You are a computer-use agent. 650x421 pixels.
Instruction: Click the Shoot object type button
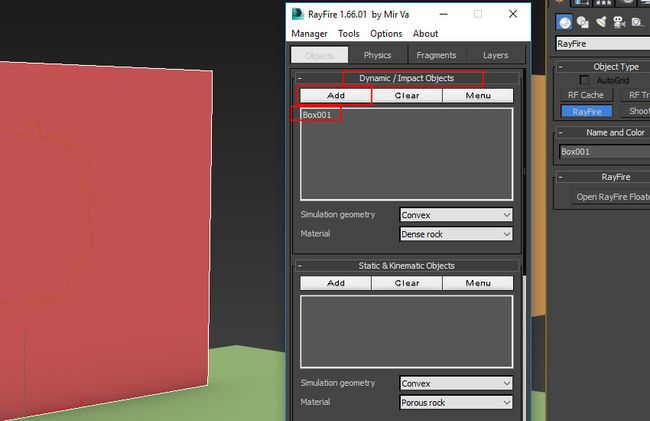(636, 111)
